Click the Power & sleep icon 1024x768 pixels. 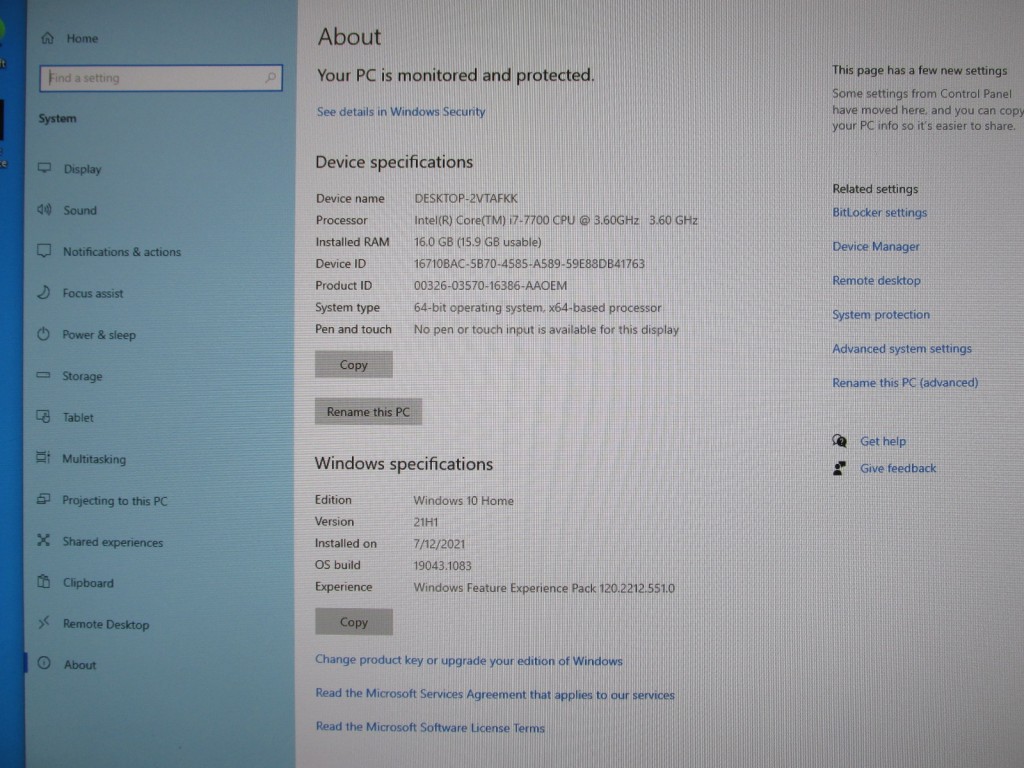[x=44, y=334]
